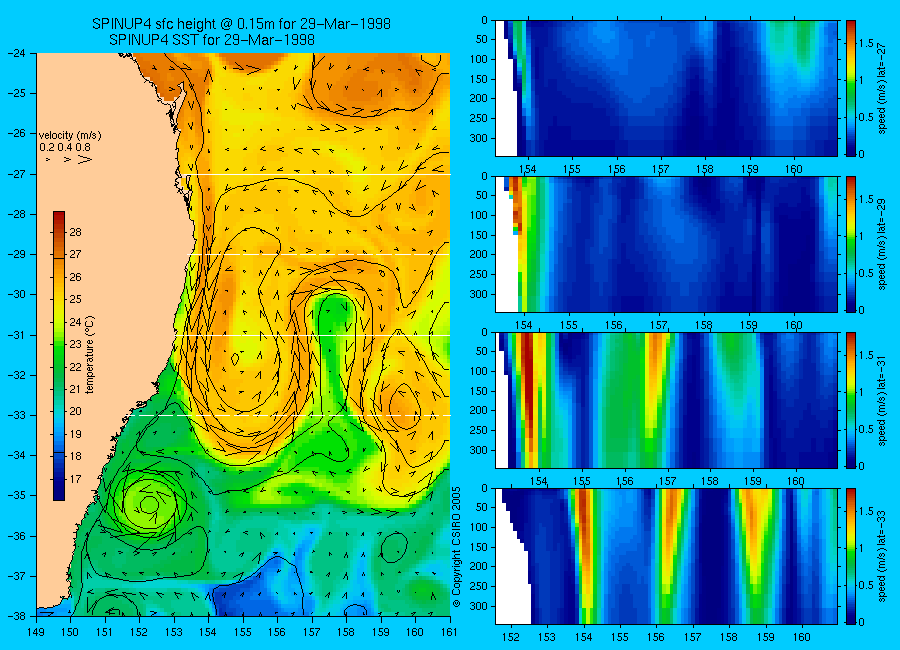Select the "velocity (m/s)" legend label

pos(70,136)
